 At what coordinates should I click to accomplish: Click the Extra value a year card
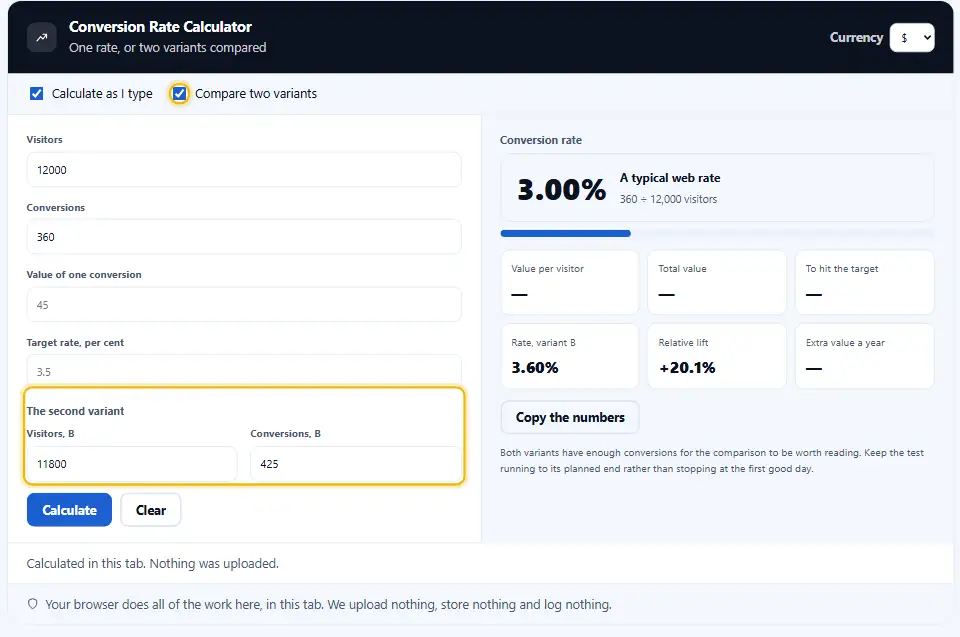click(864, 356)
